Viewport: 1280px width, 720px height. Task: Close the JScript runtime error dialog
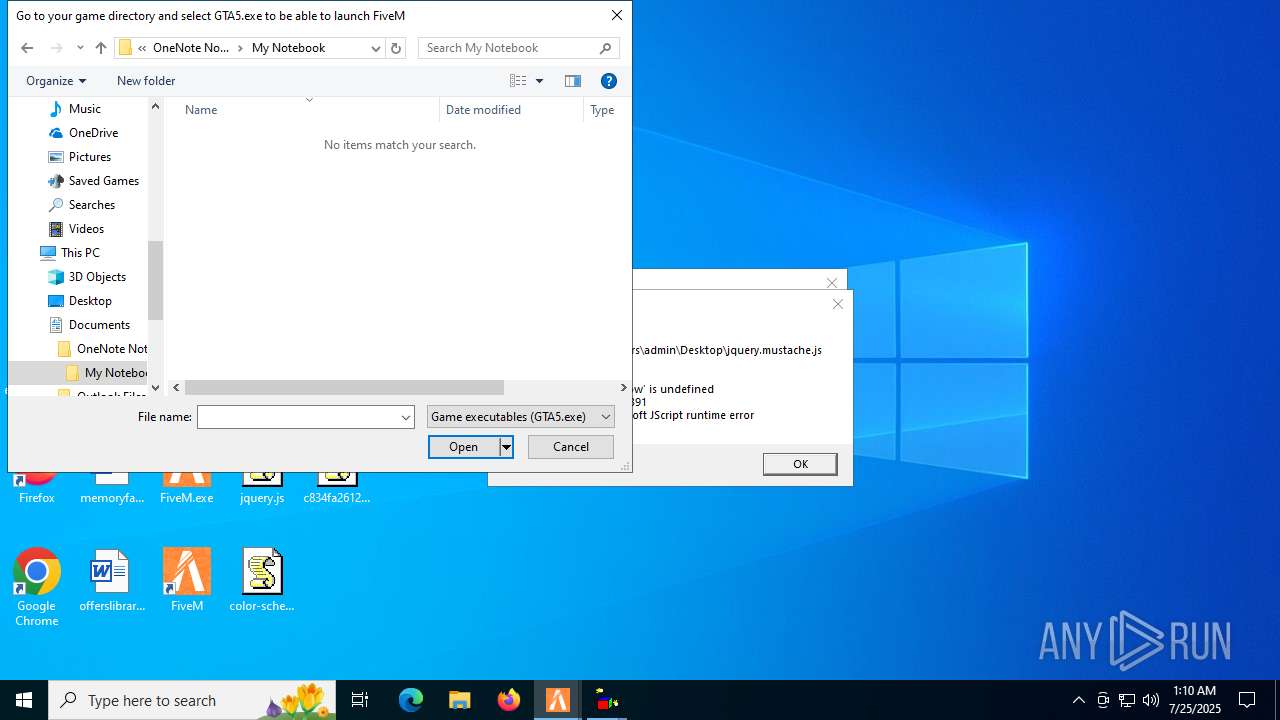pos(838,304)
